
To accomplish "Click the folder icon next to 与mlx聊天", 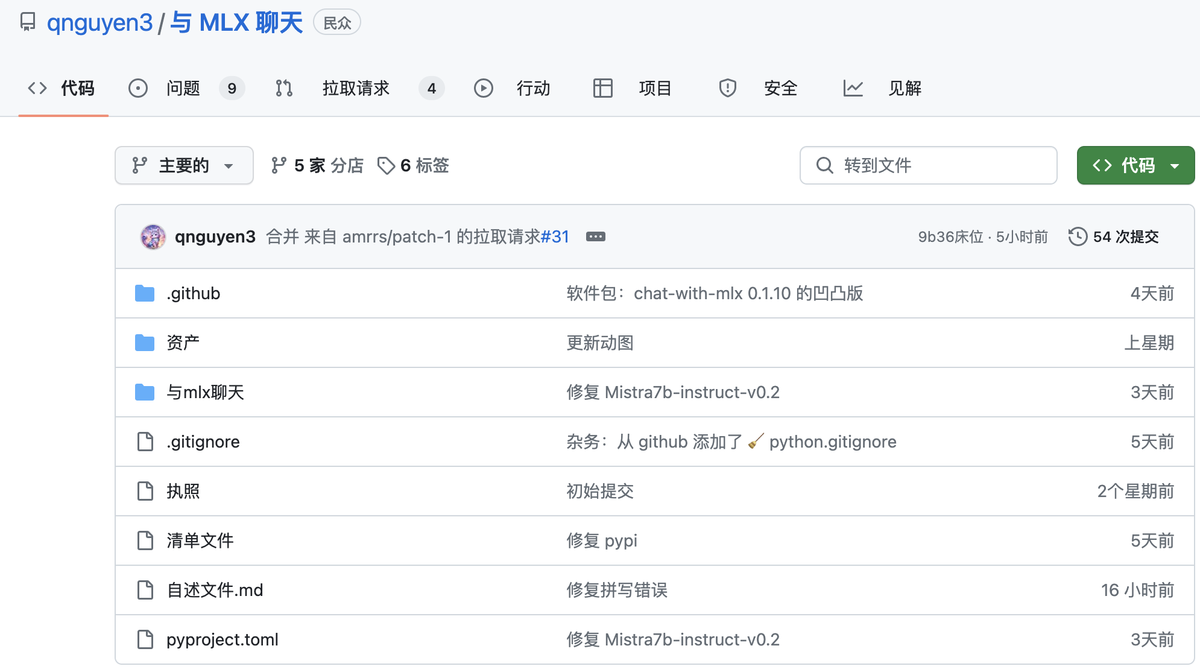I will (x=145, y=392).
